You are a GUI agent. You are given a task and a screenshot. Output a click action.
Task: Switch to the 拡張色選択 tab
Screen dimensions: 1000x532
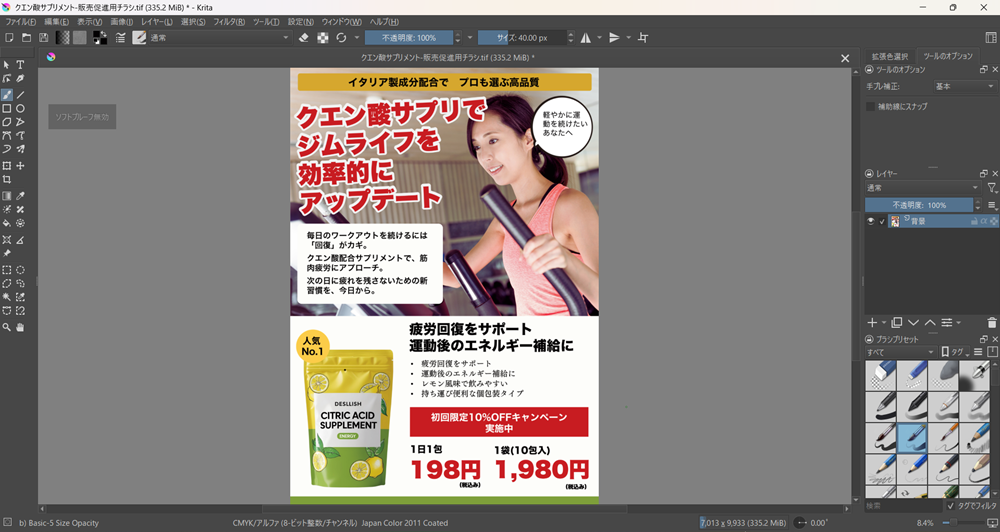889,56
